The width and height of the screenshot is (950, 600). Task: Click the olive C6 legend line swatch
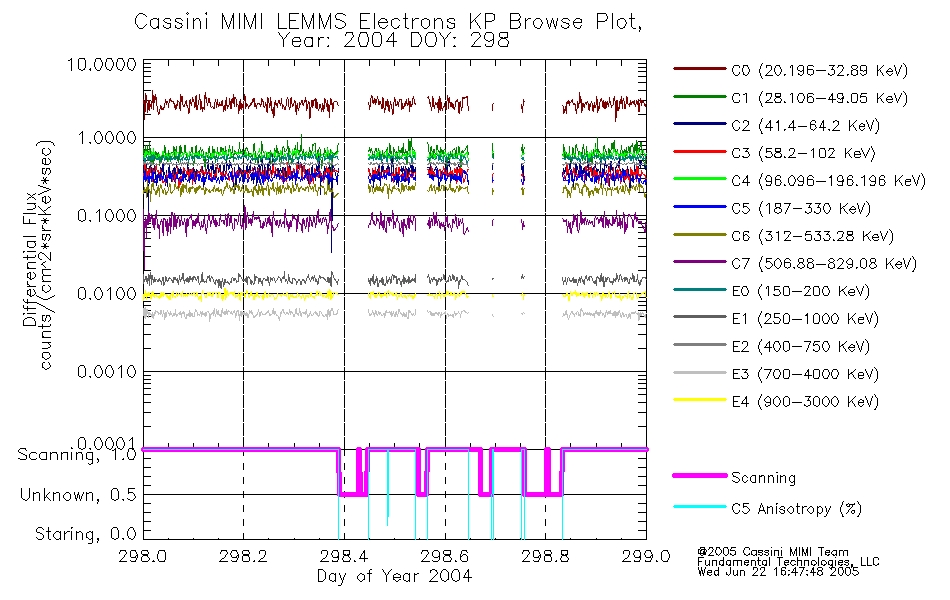click(699, 234)
